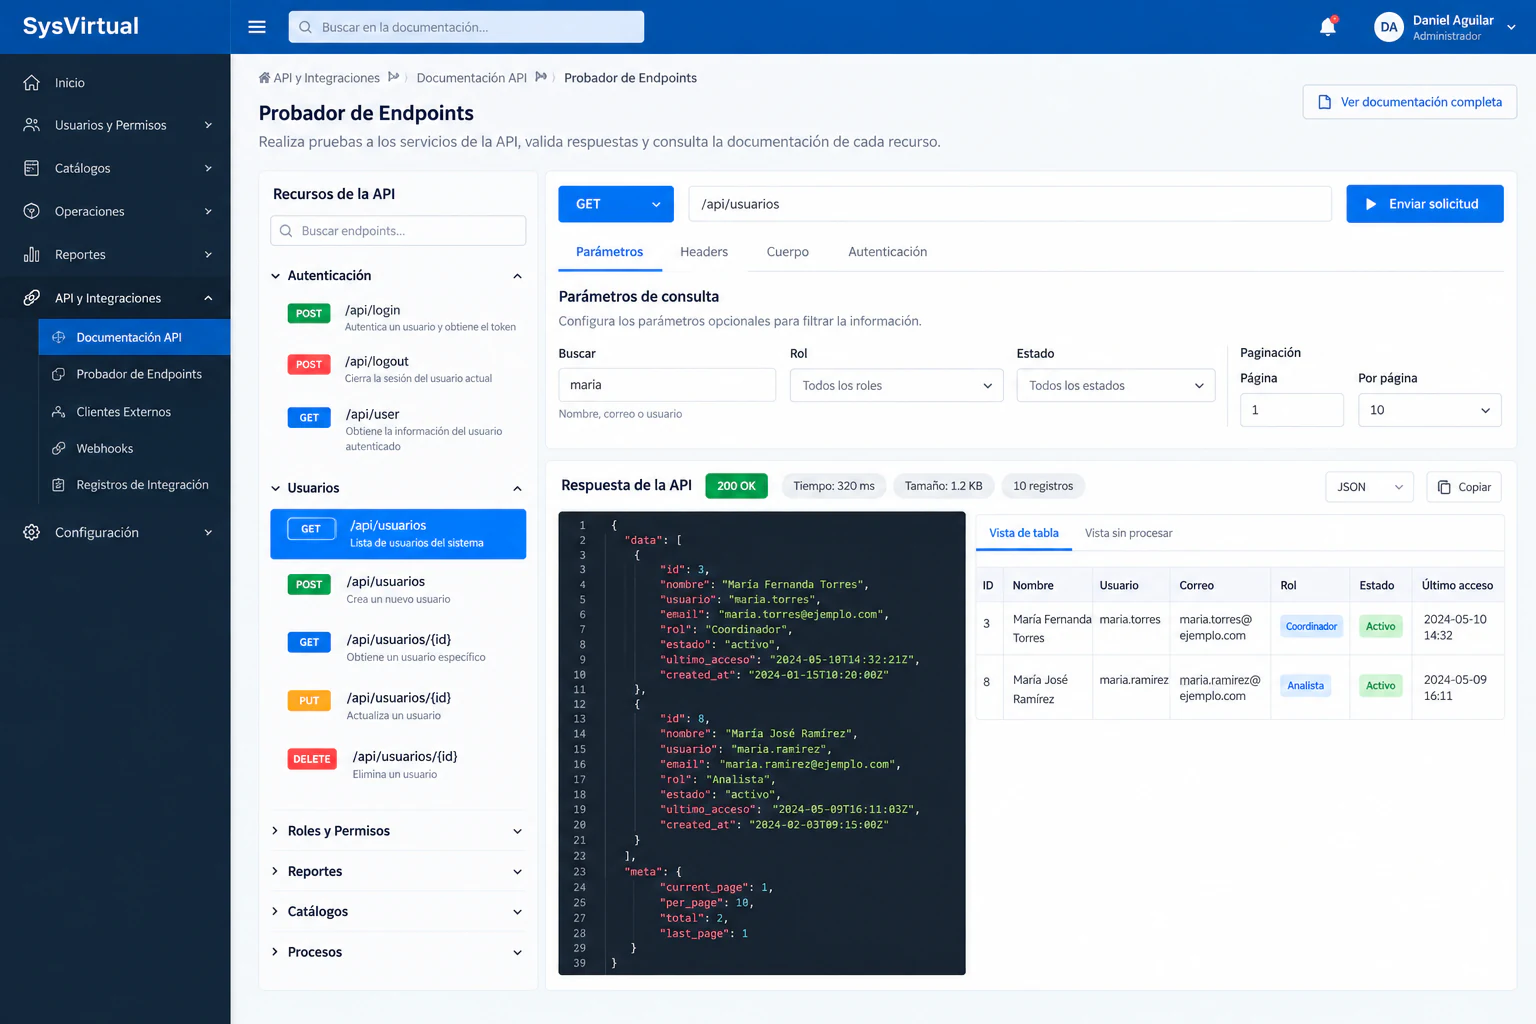Click the Buscar parameter field containing maria
The height and width of the screenshot is (1024, 1536).
[x=667, y=385]
